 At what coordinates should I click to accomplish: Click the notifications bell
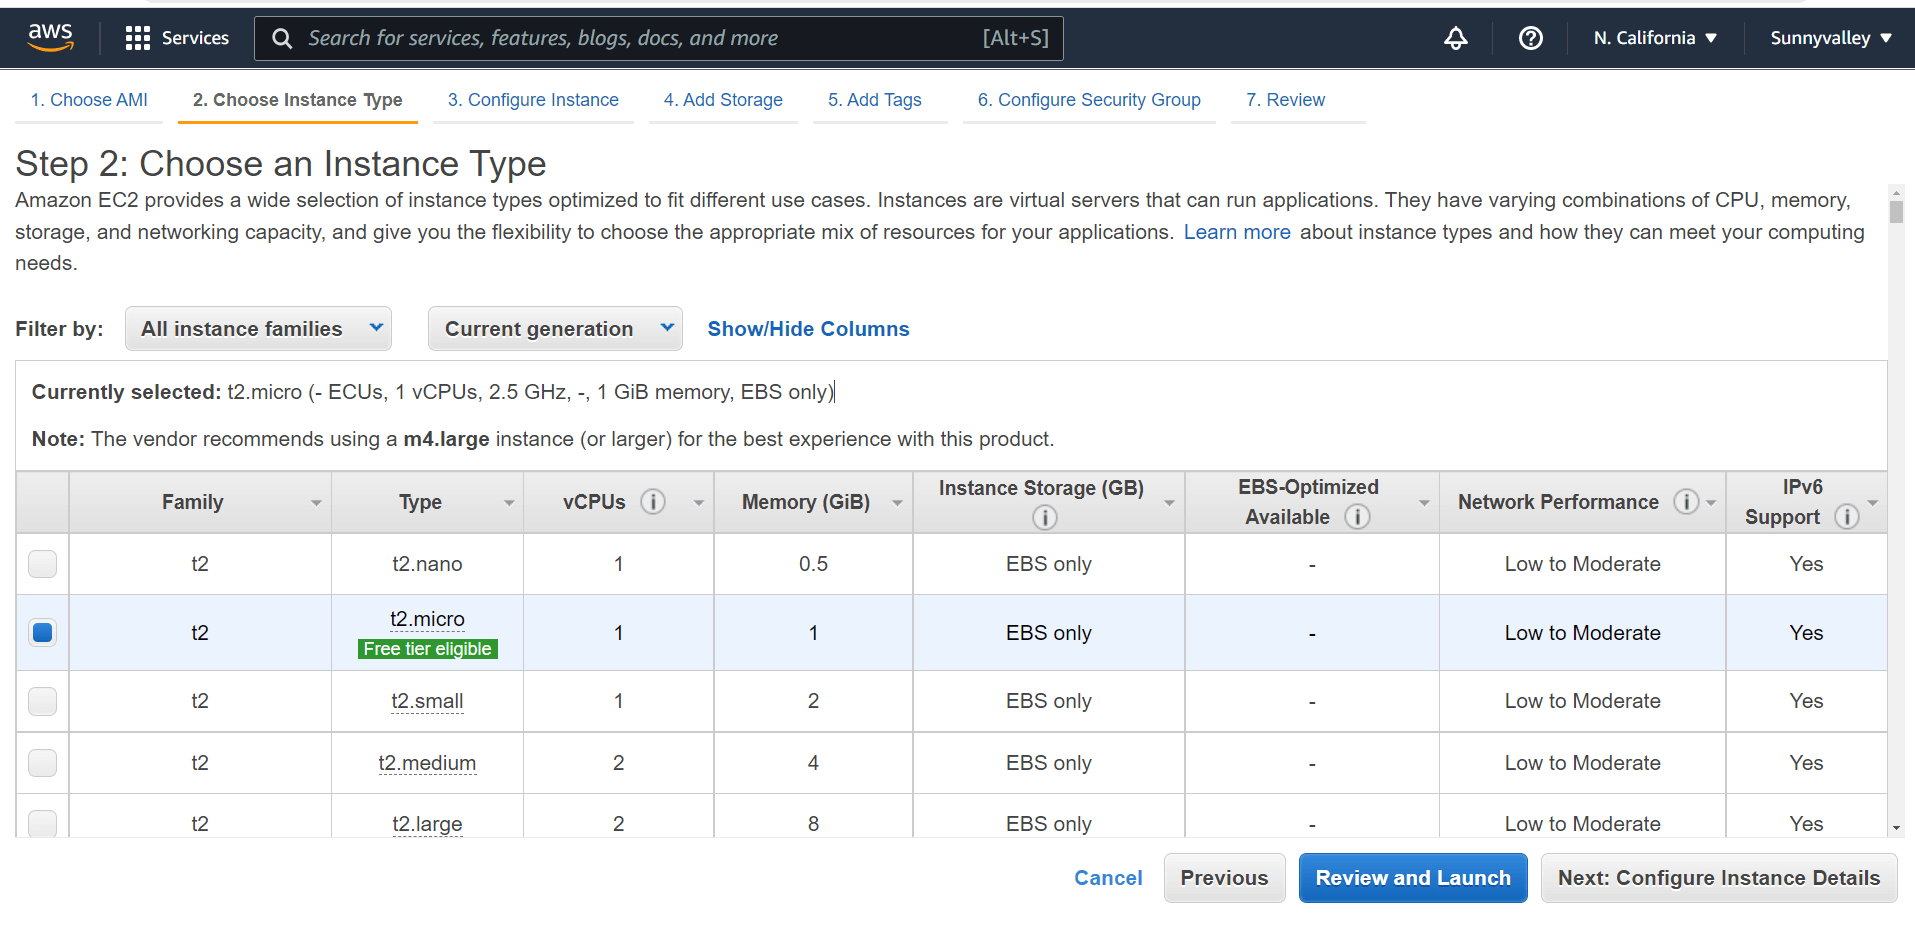pos(1455,38)
